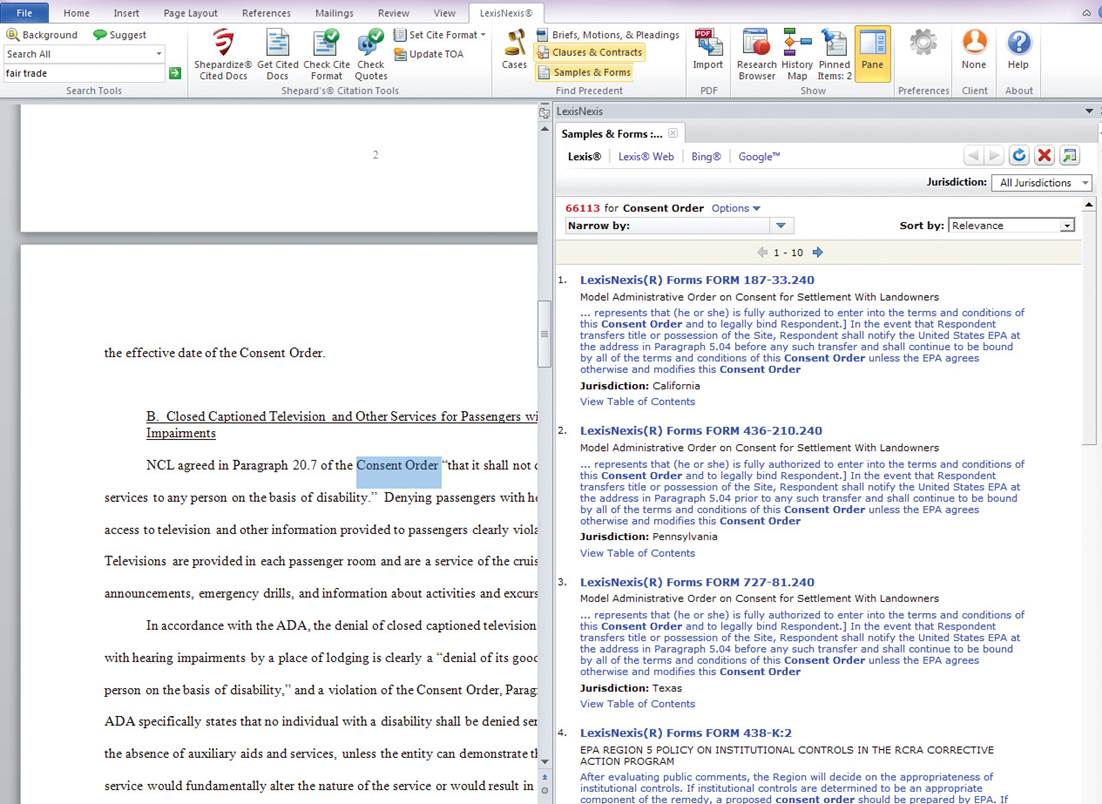Go to next results page arrow
1102x804 pixels.
[817, 252]
